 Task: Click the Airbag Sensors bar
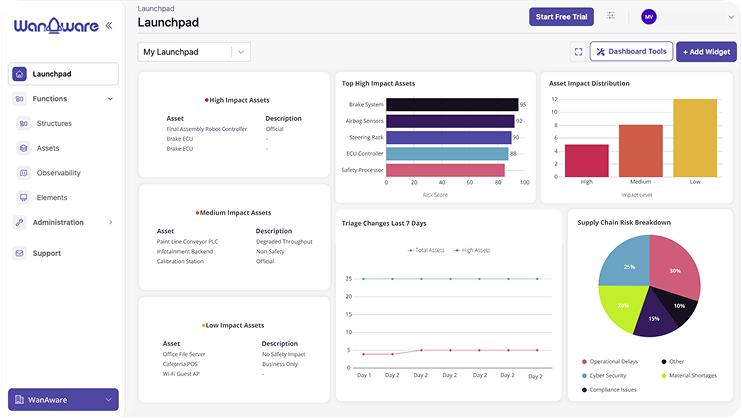tap(450, 121)
